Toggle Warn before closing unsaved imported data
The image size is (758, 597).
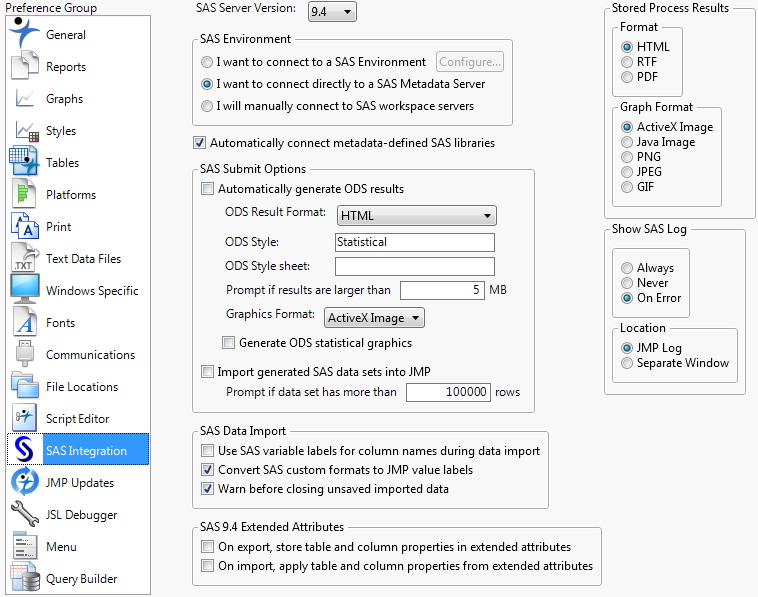point(207,489)
